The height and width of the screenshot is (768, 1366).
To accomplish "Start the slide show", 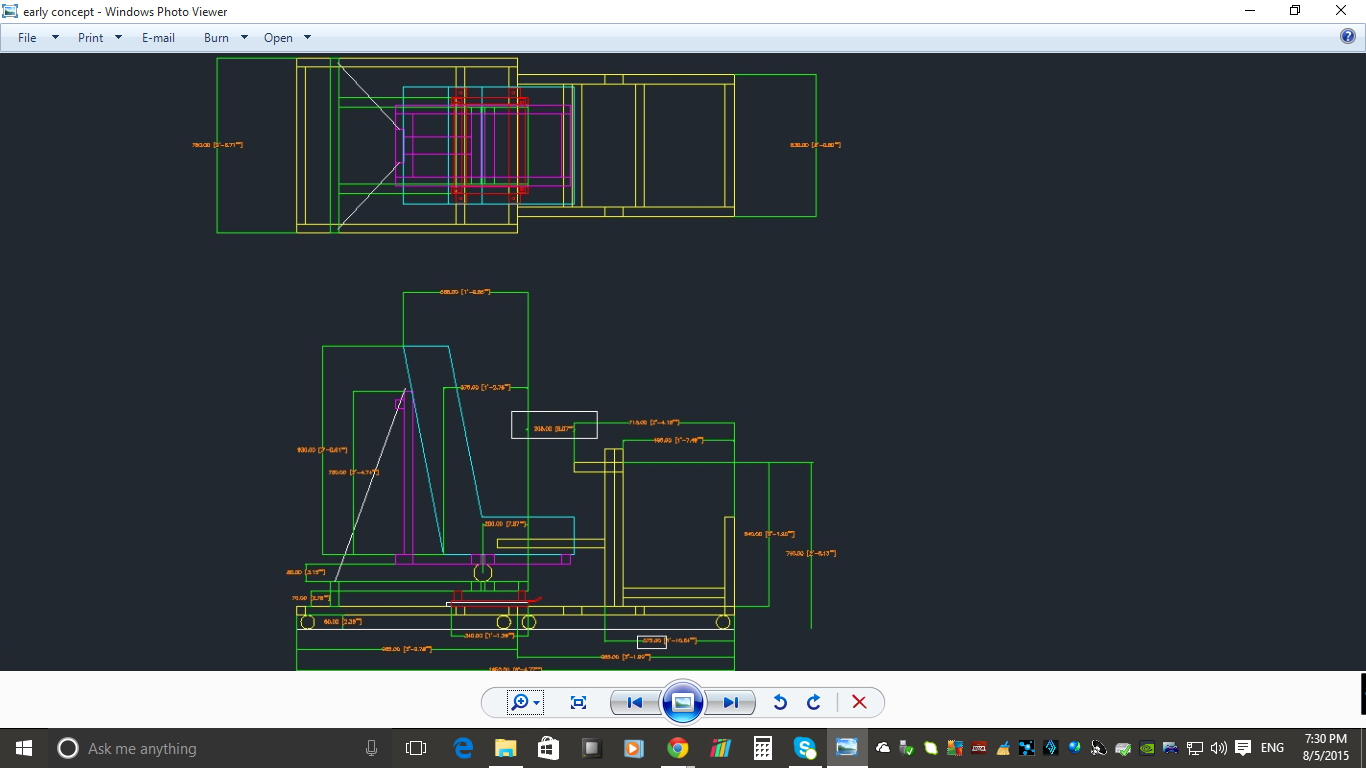I will pyautogui.click(x=682, y=702).
